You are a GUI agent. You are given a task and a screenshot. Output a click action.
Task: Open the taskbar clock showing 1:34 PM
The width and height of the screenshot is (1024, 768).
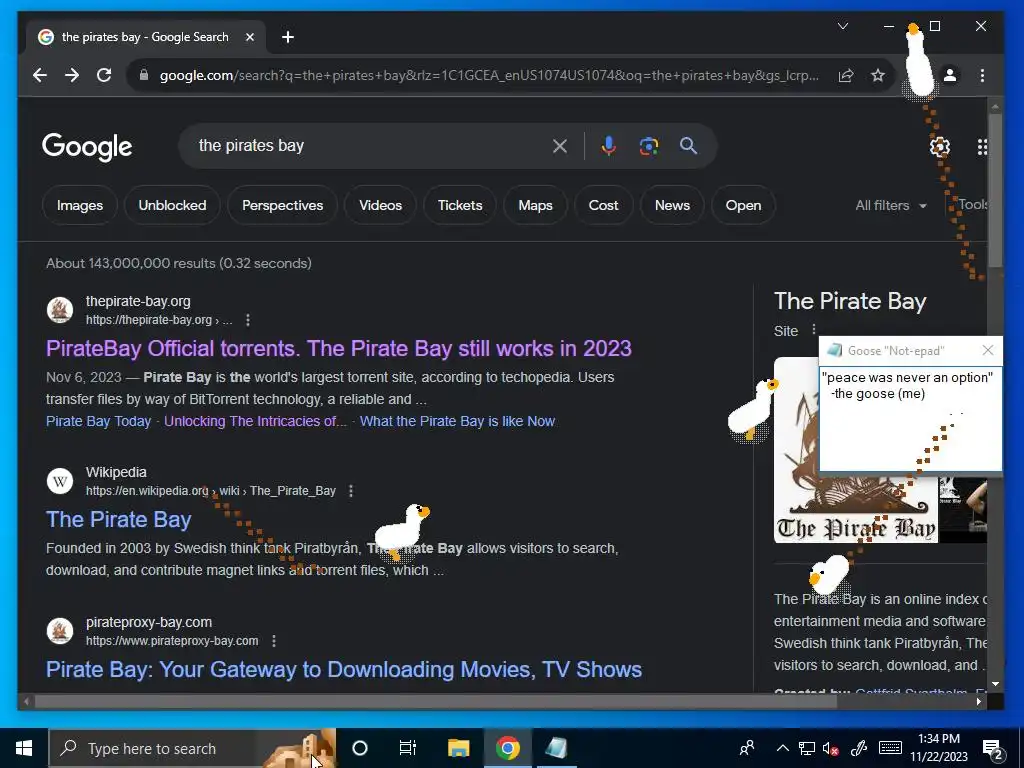click(x=939, y=748)
